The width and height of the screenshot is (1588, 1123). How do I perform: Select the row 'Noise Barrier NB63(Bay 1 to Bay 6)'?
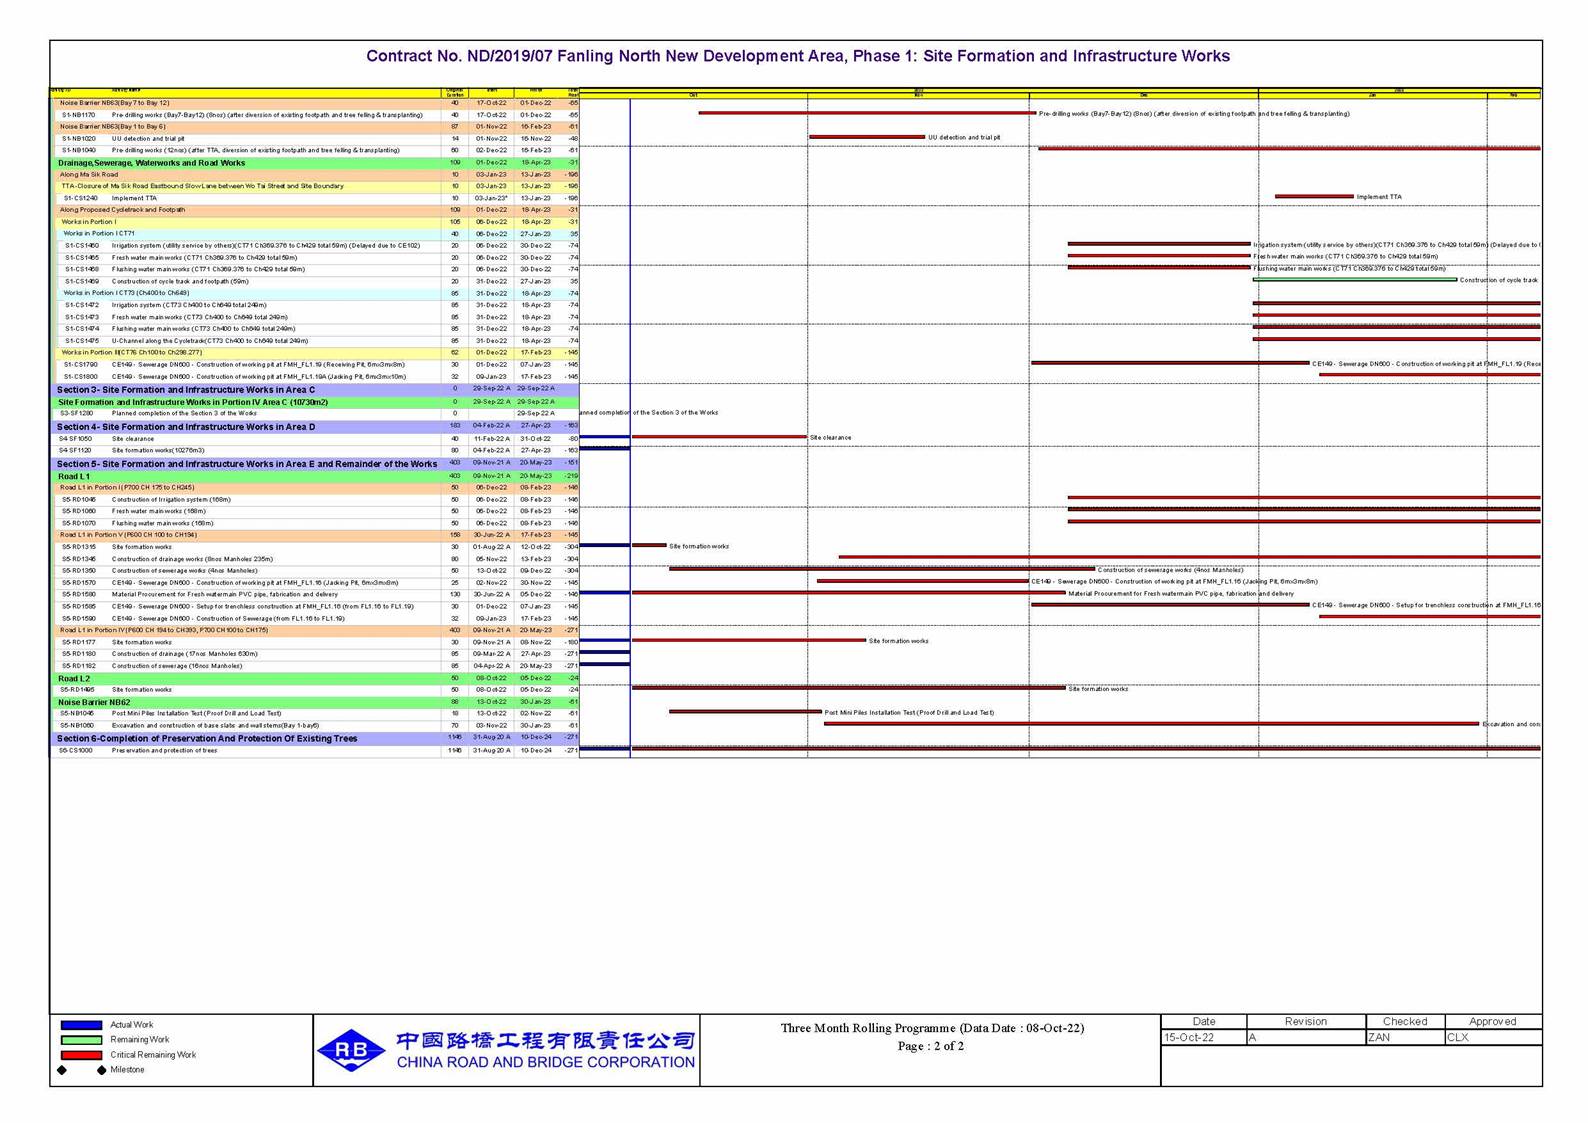tap(314, 127)
